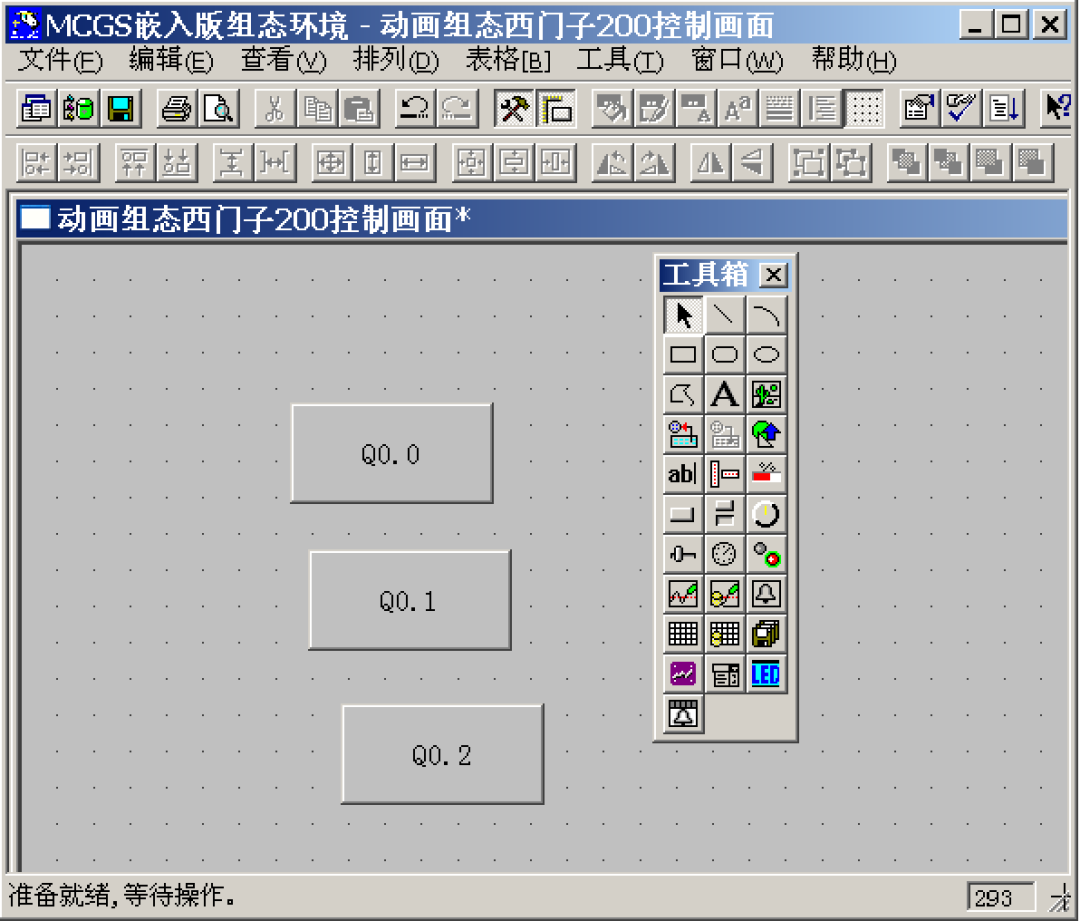
Task: Select the real-time curve tool in toolbox
Action: coord(683,594)
